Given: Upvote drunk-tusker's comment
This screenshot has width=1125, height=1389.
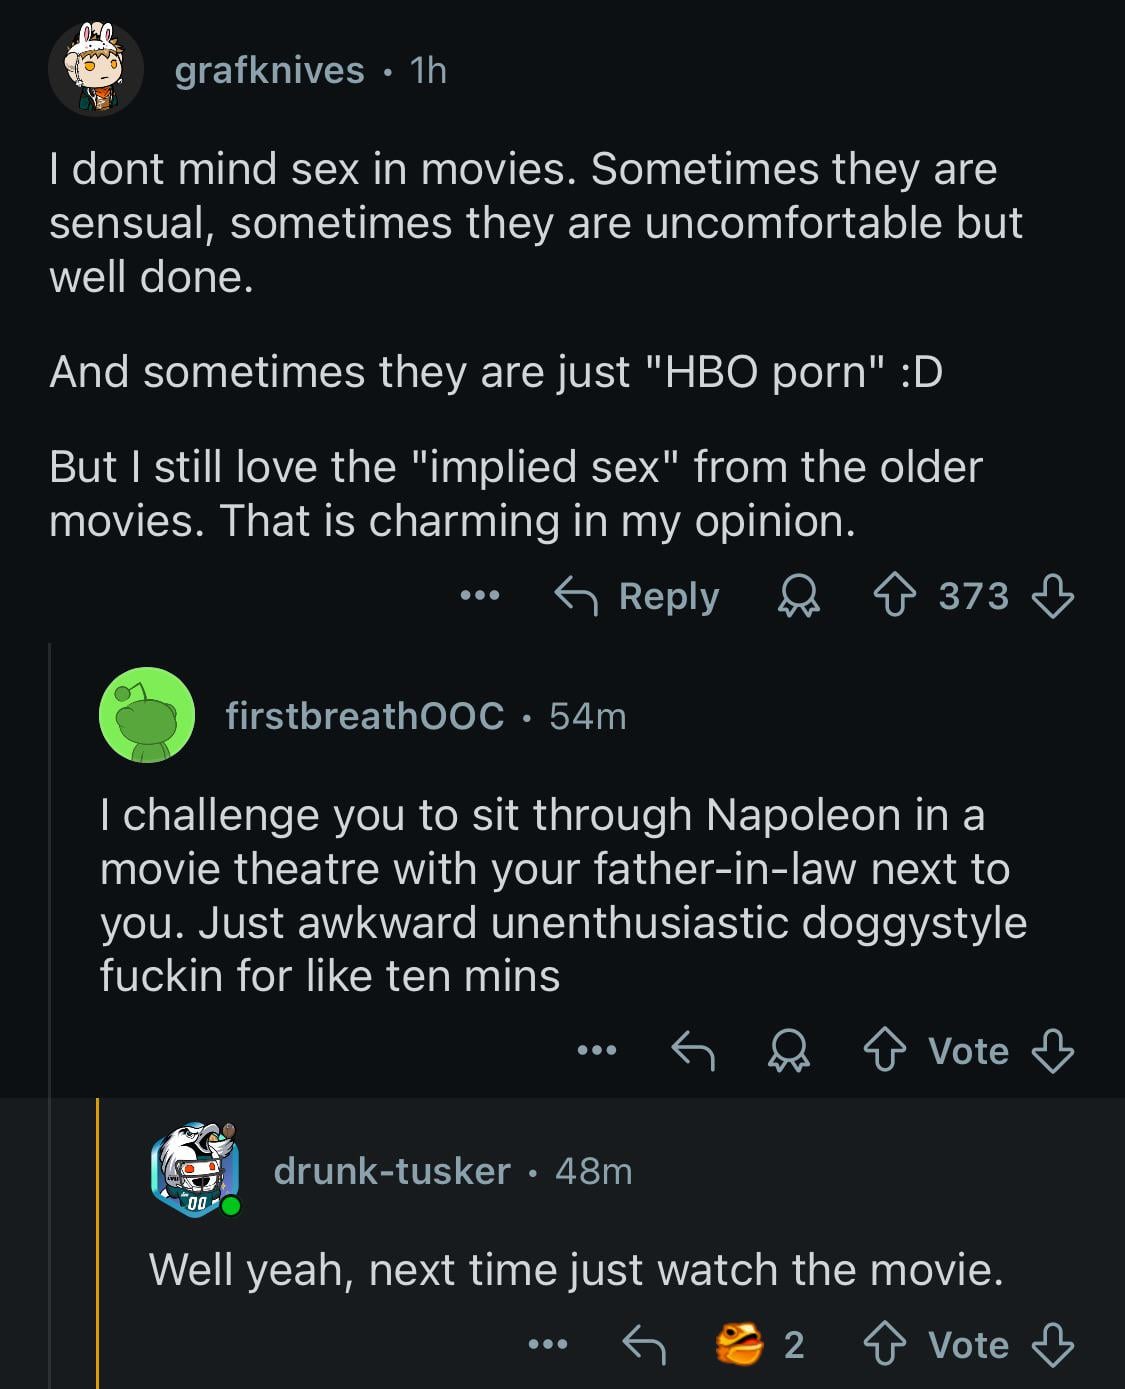Looking at the screenshot, I should tap(885, 1345).
